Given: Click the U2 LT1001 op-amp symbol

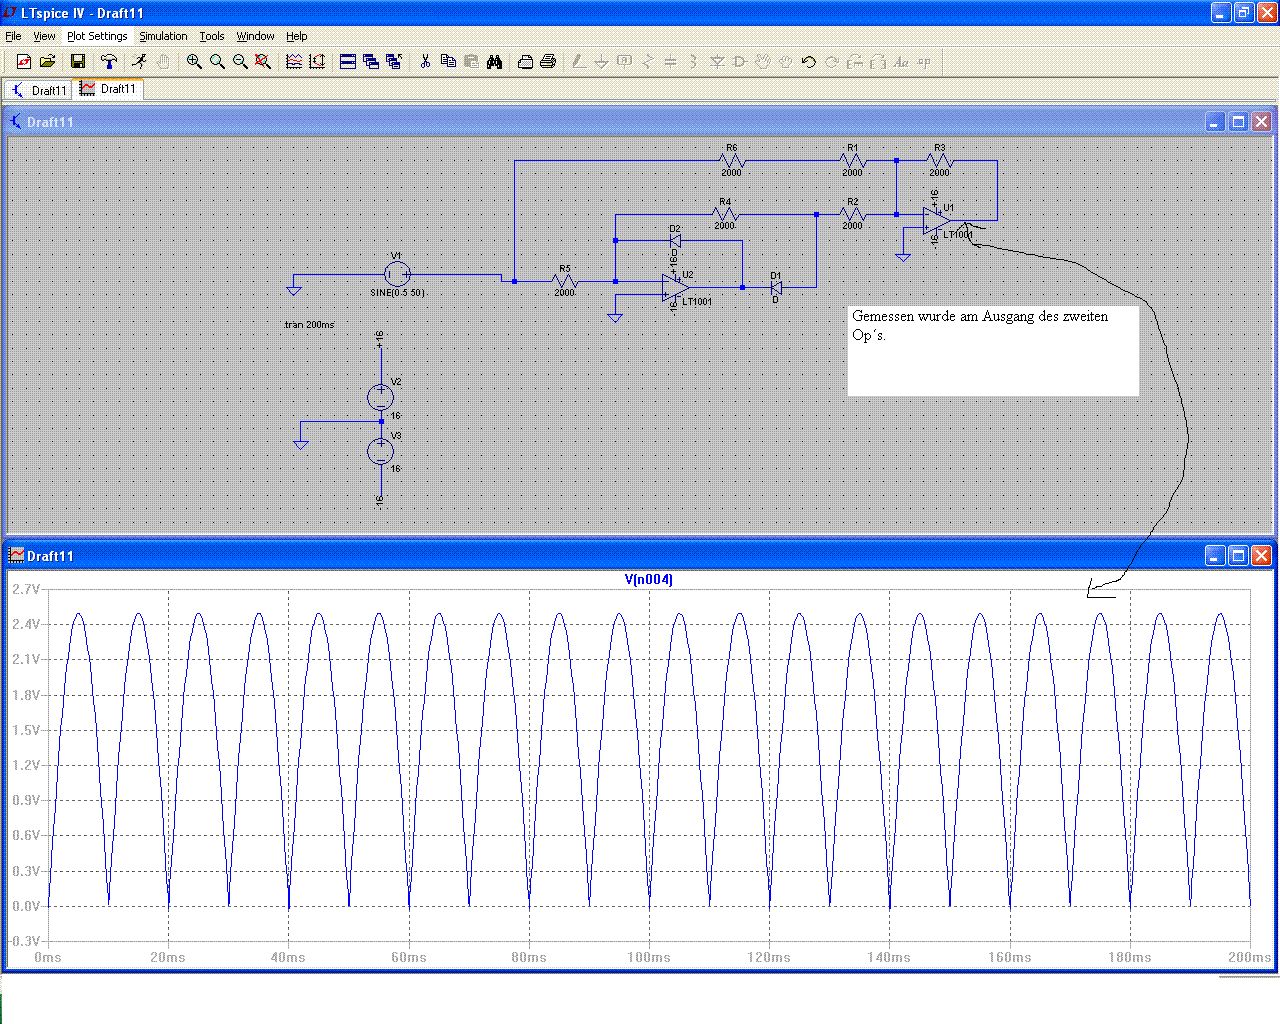Looking at the screenshot, I should 676,288.
